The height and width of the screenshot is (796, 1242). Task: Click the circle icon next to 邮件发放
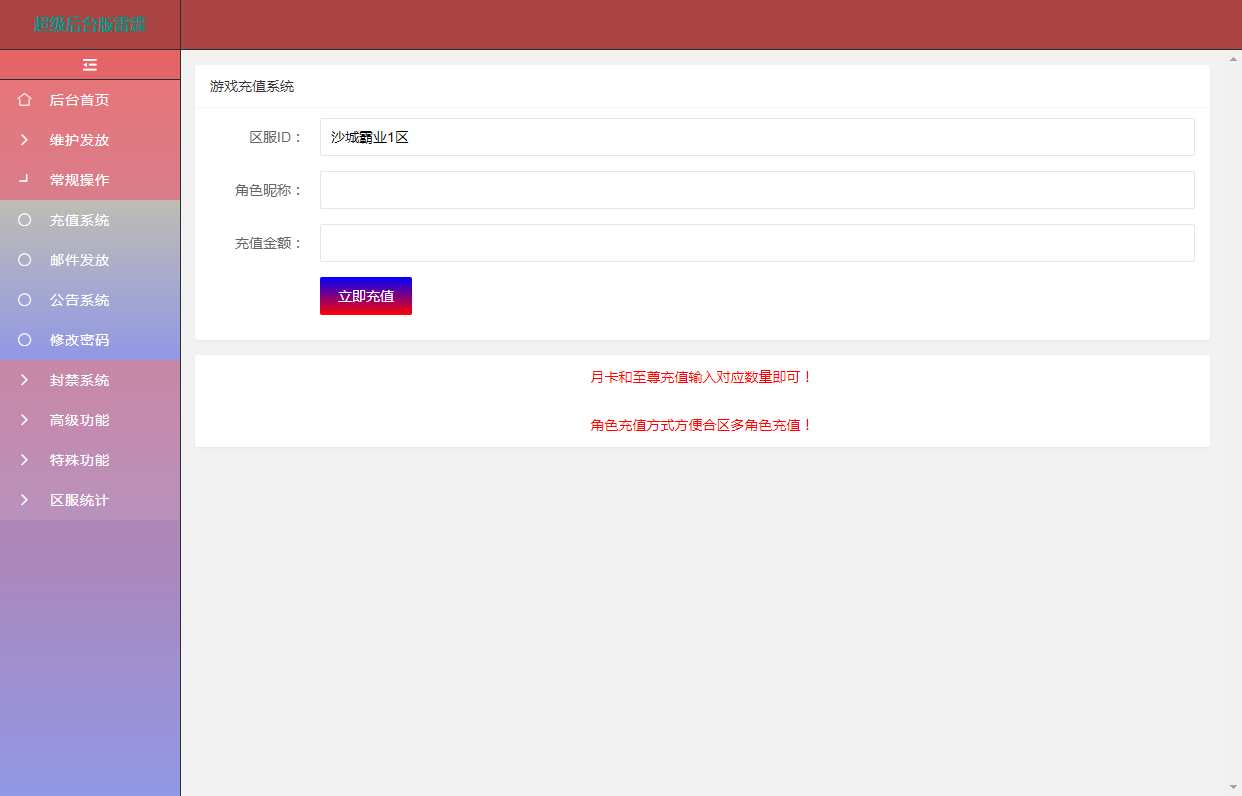tap(24, 260)
